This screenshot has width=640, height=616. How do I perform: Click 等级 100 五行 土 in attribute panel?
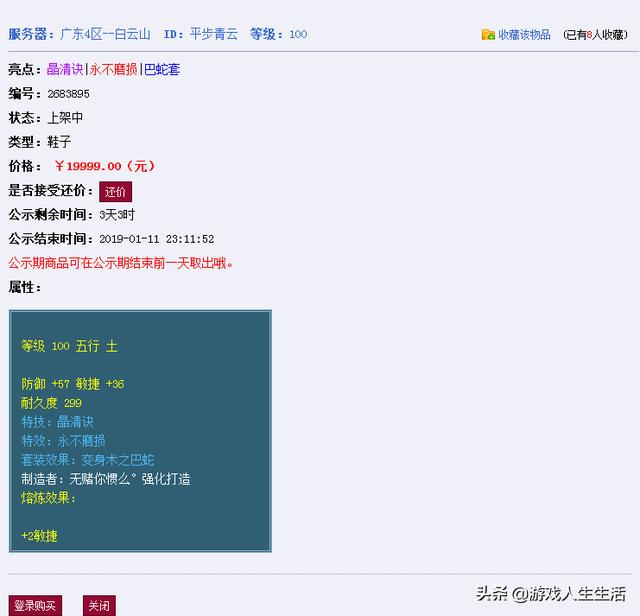coord(69,346)
